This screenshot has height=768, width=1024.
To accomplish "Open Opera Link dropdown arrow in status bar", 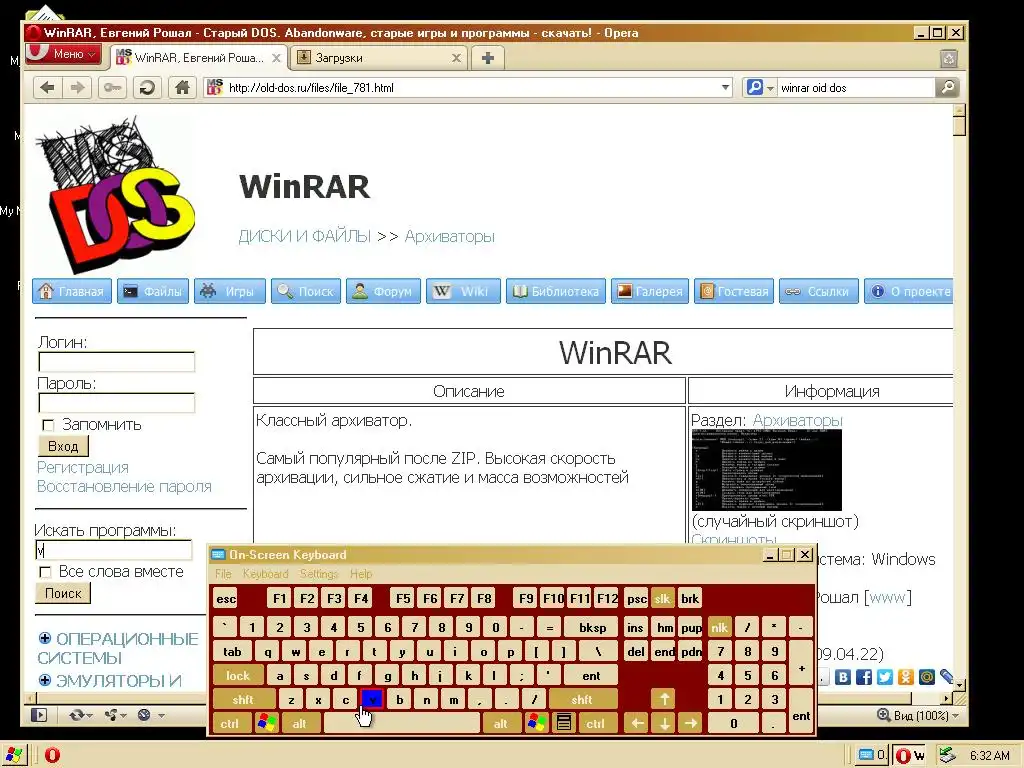I will point(89,716).
